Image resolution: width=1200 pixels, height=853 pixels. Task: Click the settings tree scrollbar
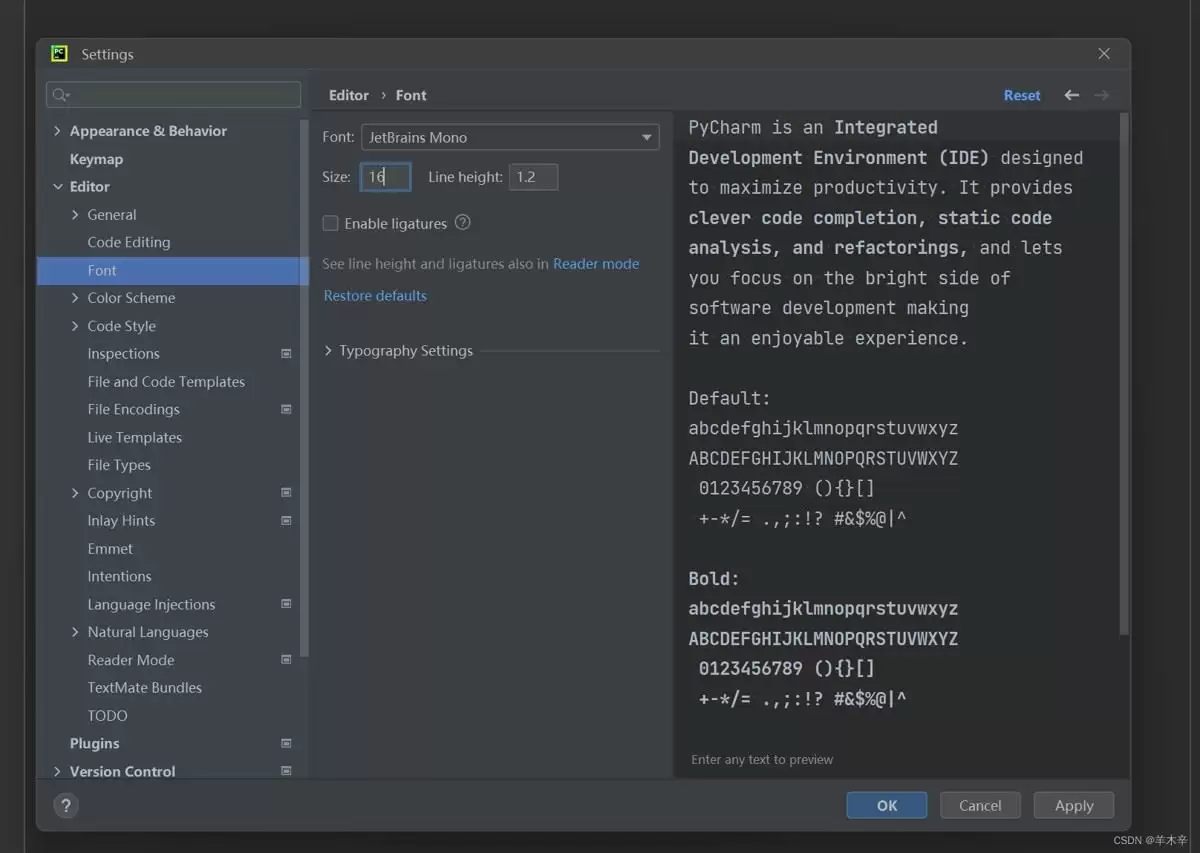tap(304, 390)
